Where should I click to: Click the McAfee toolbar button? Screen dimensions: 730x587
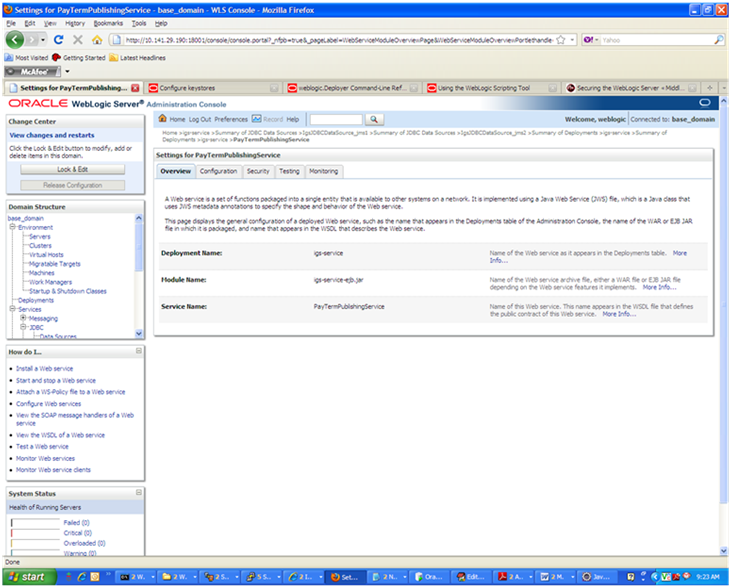coord(33,71)
